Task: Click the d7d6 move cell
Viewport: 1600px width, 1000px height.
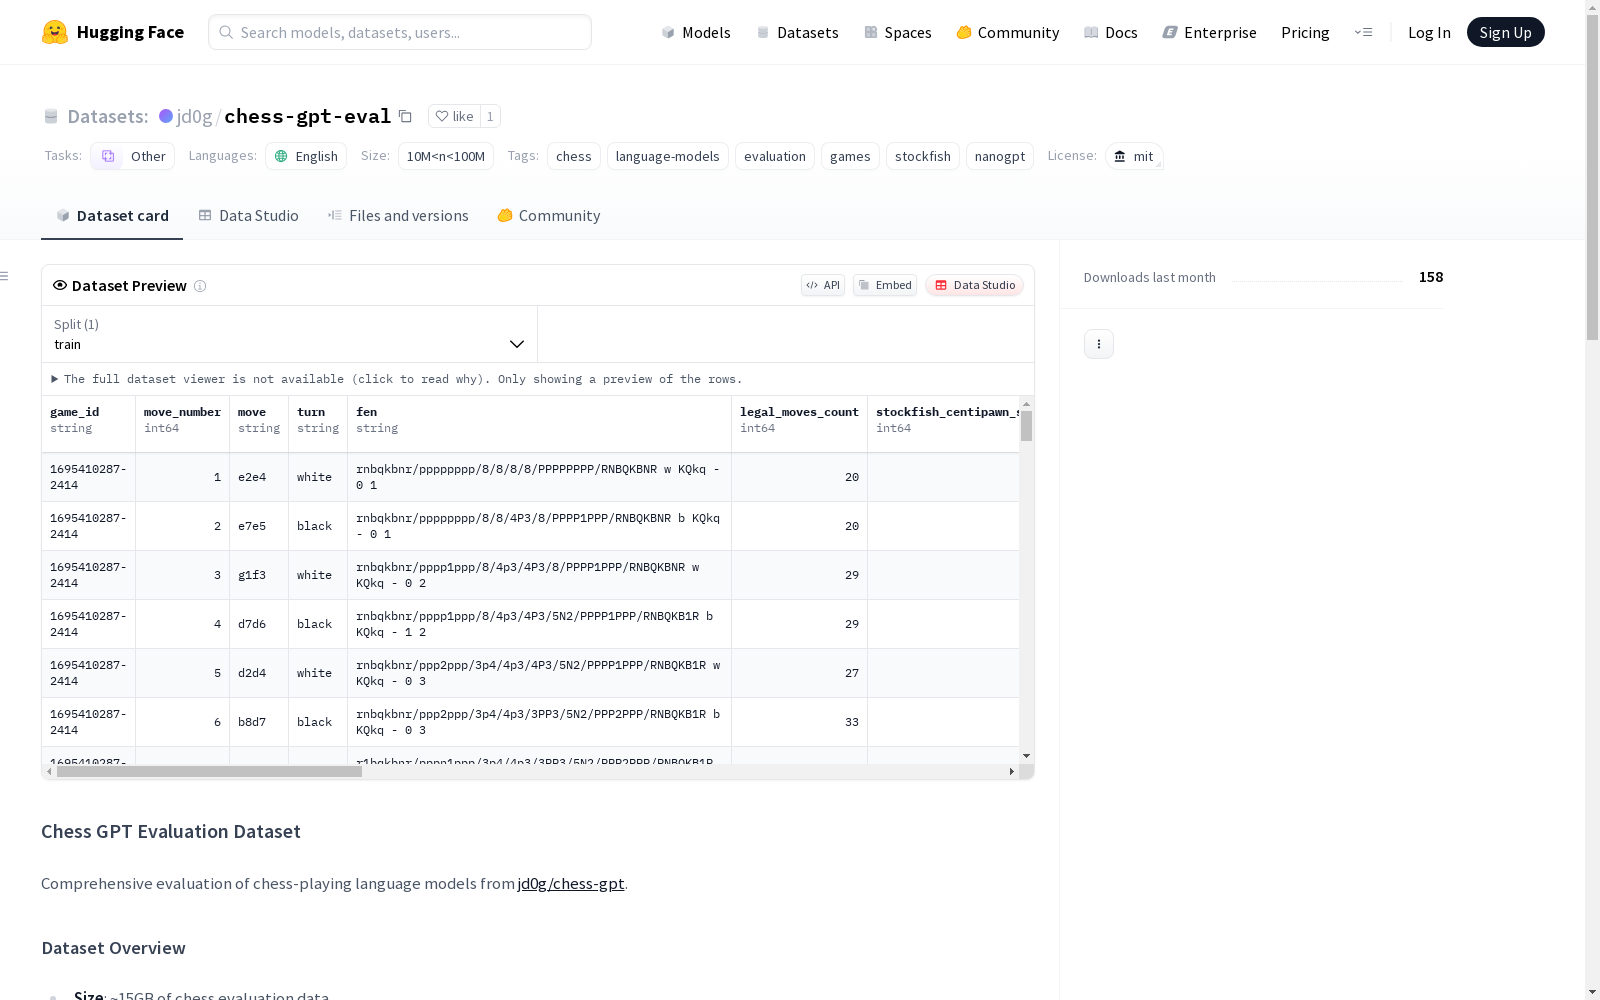Action: 259,624
